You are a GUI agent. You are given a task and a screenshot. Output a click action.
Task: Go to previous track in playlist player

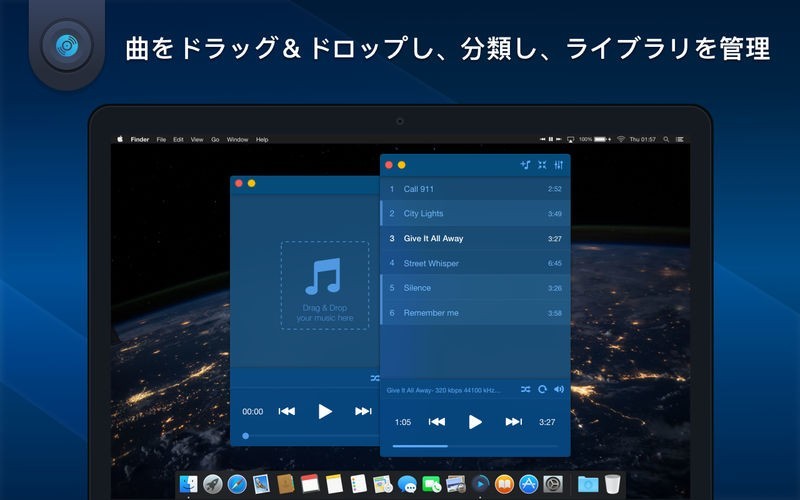pyautogui.click(x=437, y=422)
